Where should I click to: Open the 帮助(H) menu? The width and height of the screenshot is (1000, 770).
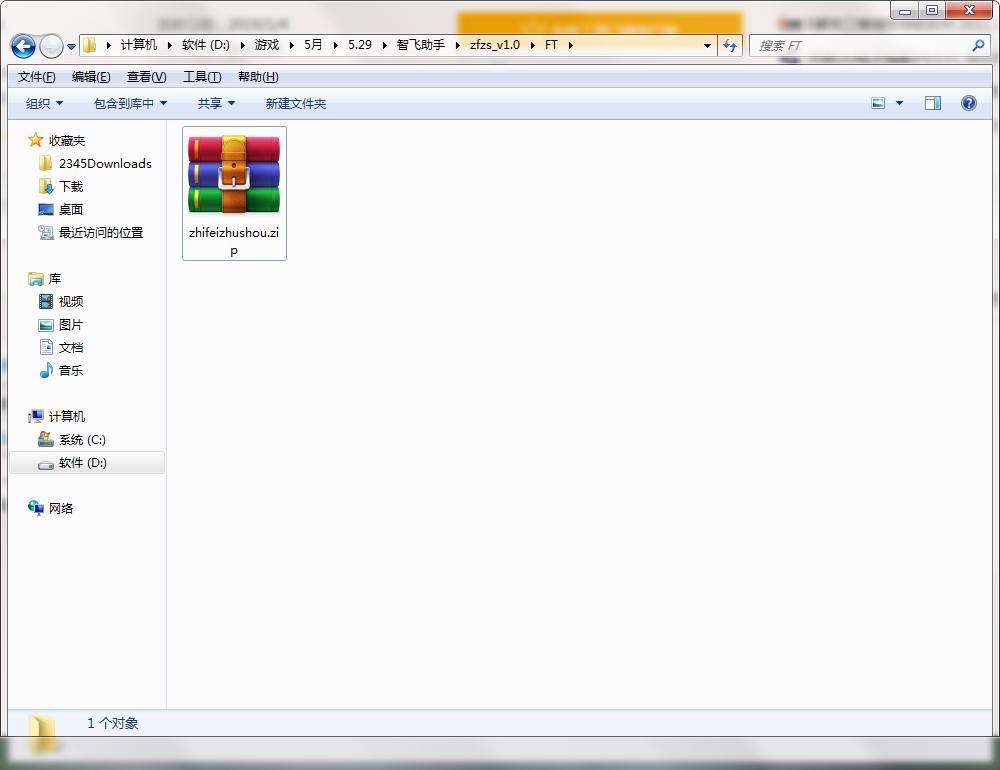[x=258, y=77]
